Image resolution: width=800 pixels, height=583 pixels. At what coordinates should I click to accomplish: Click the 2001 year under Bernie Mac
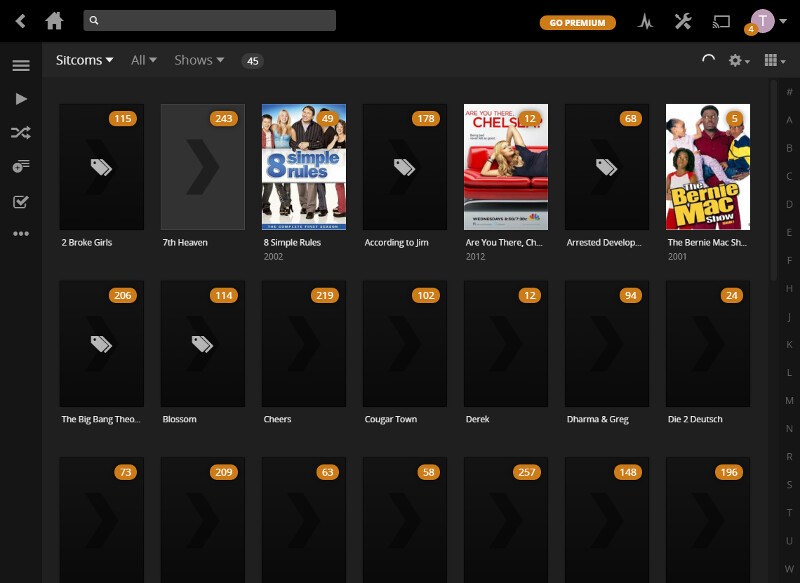[678, 257]
